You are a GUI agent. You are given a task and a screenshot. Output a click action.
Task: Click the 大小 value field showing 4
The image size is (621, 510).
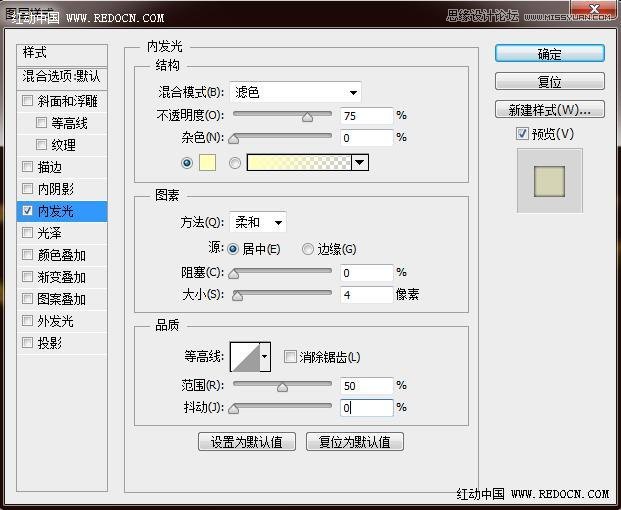coord(367,295)
